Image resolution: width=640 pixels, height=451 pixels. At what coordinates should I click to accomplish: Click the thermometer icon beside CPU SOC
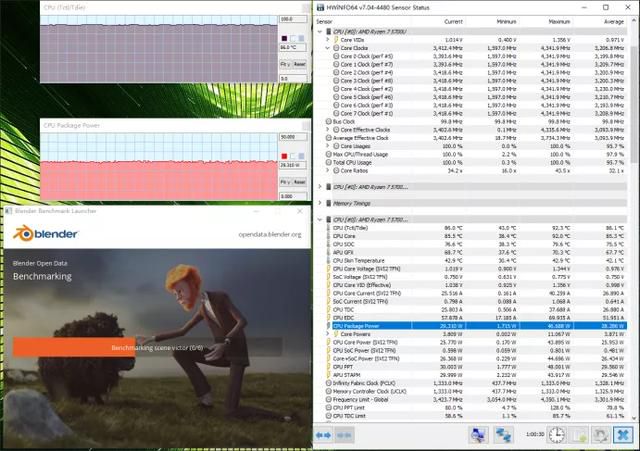coord(329,244)
